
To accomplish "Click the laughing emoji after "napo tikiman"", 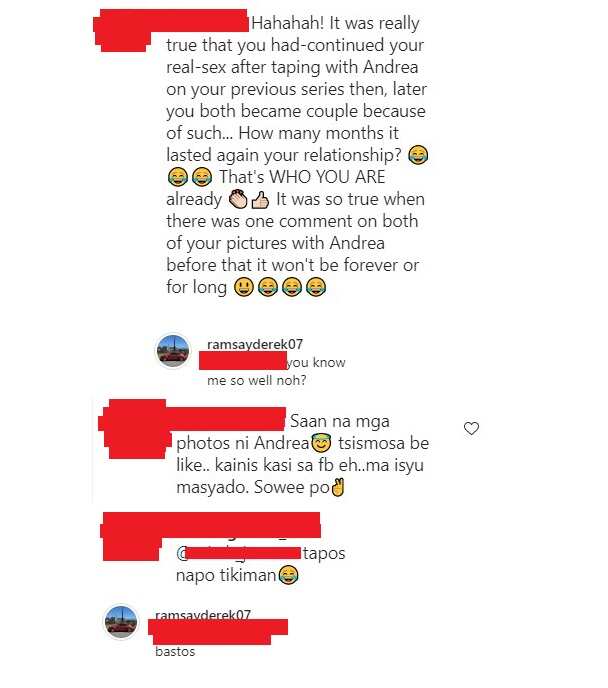I will click(x=288, y=575).
